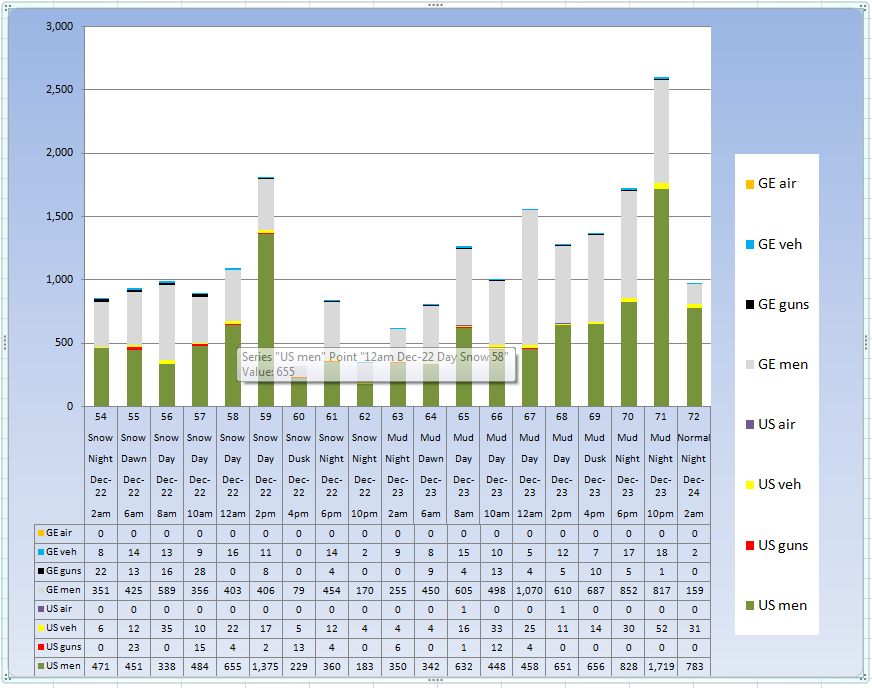The image size is (872, 688).
Task: Click the 783 US men value
Action: coord(694,666)
